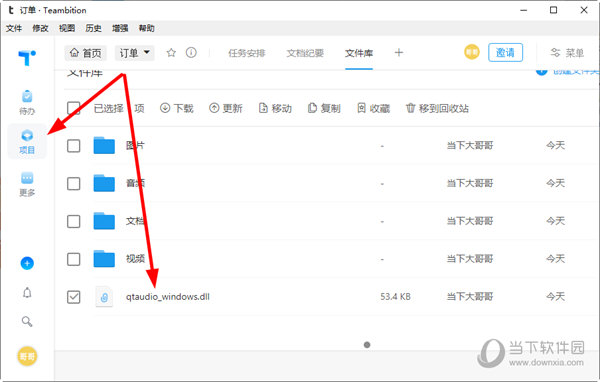Open the 文档 folder icon
This screenshot has height=382, width=600.
[104, 221]
